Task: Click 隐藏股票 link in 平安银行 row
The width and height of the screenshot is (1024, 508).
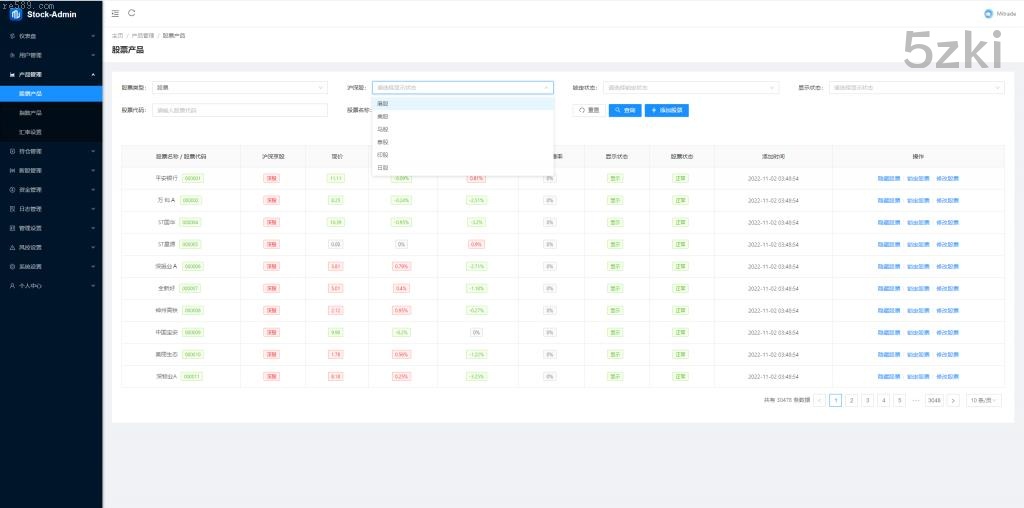Action: pos(888,178)
